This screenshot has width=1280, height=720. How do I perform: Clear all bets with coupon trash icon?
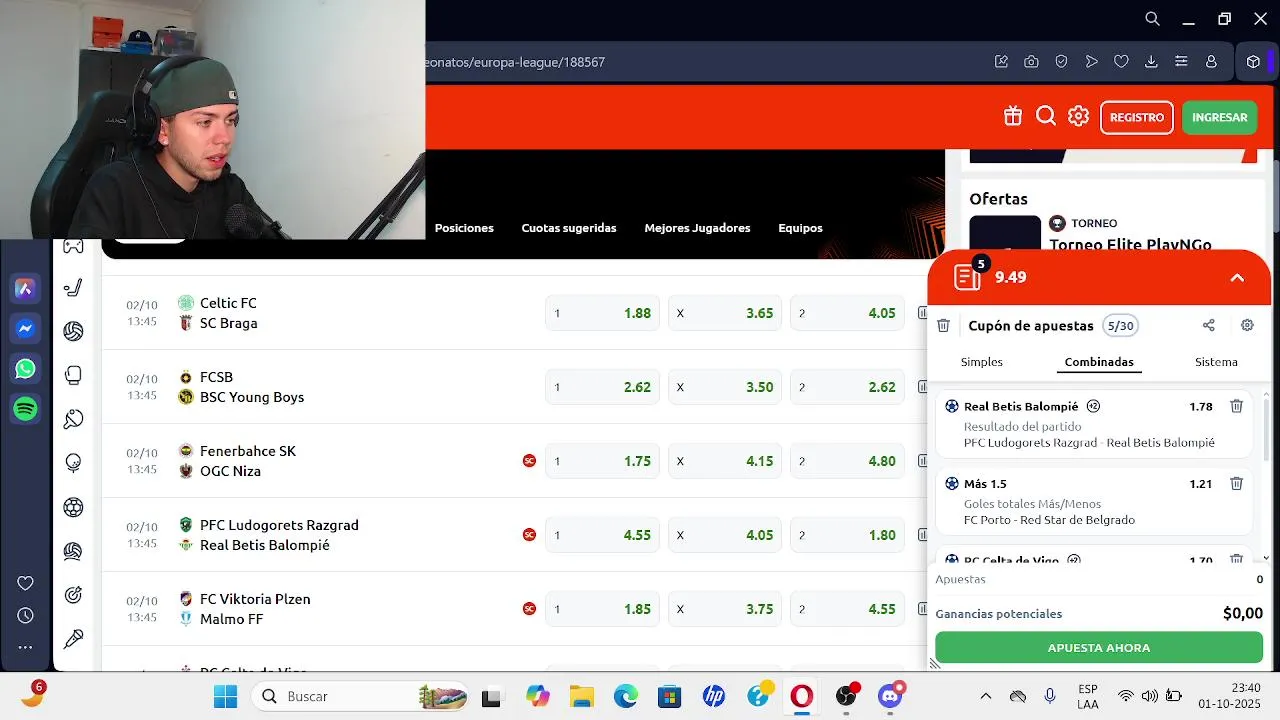[x=943, y=325]
